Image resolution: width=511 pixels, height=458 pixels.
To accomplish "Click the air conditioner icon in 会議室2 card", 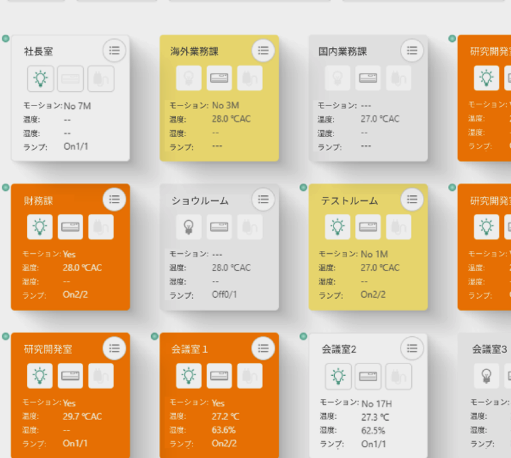I will (368, 376).
